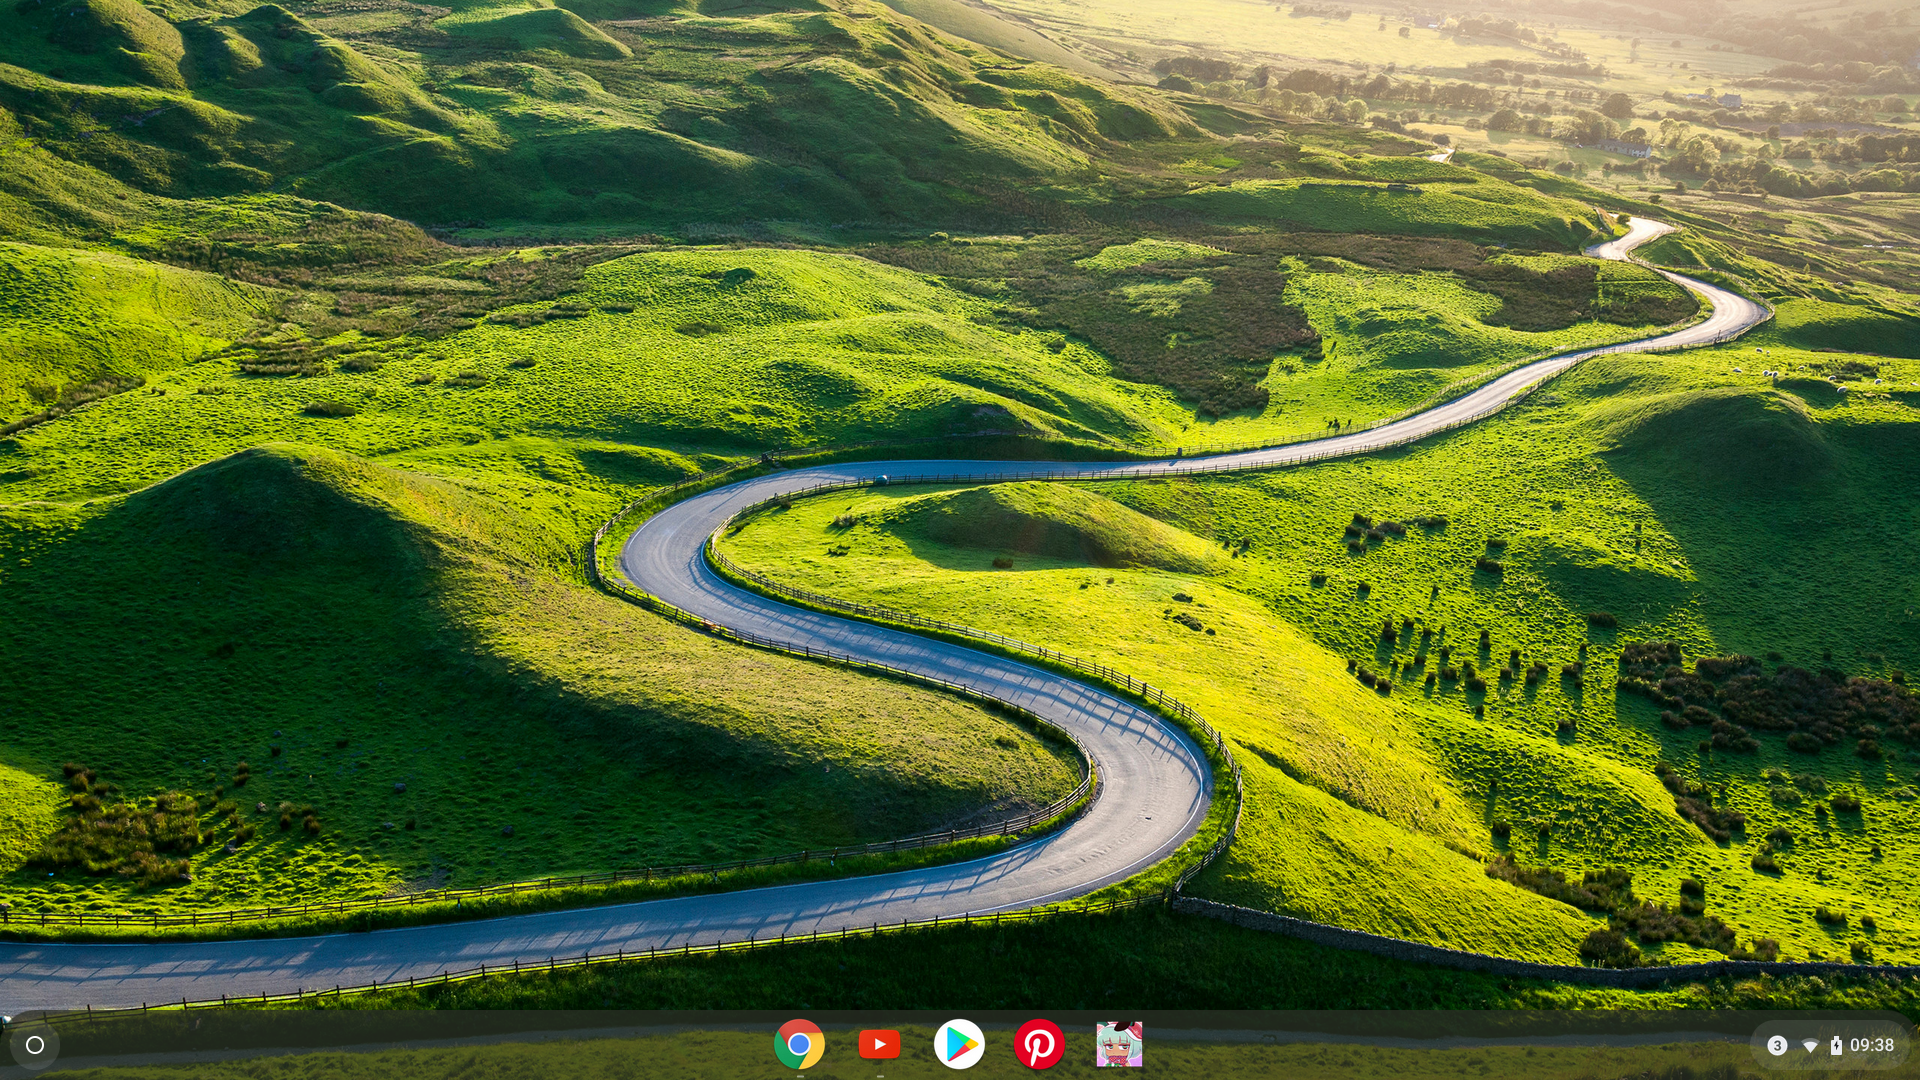This screenshot has height=1080, width=1920.
Task: Open quick settings via the 09:38 clock
Action: click(x=1872, y=1045)
